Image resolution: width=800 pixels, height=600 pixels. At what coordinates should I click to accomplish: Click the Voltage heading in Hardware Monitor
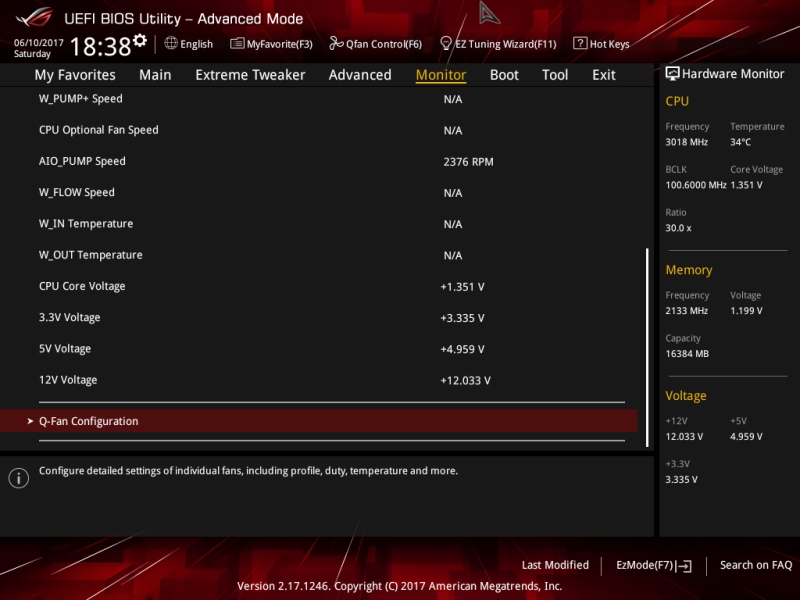[686, 396]
